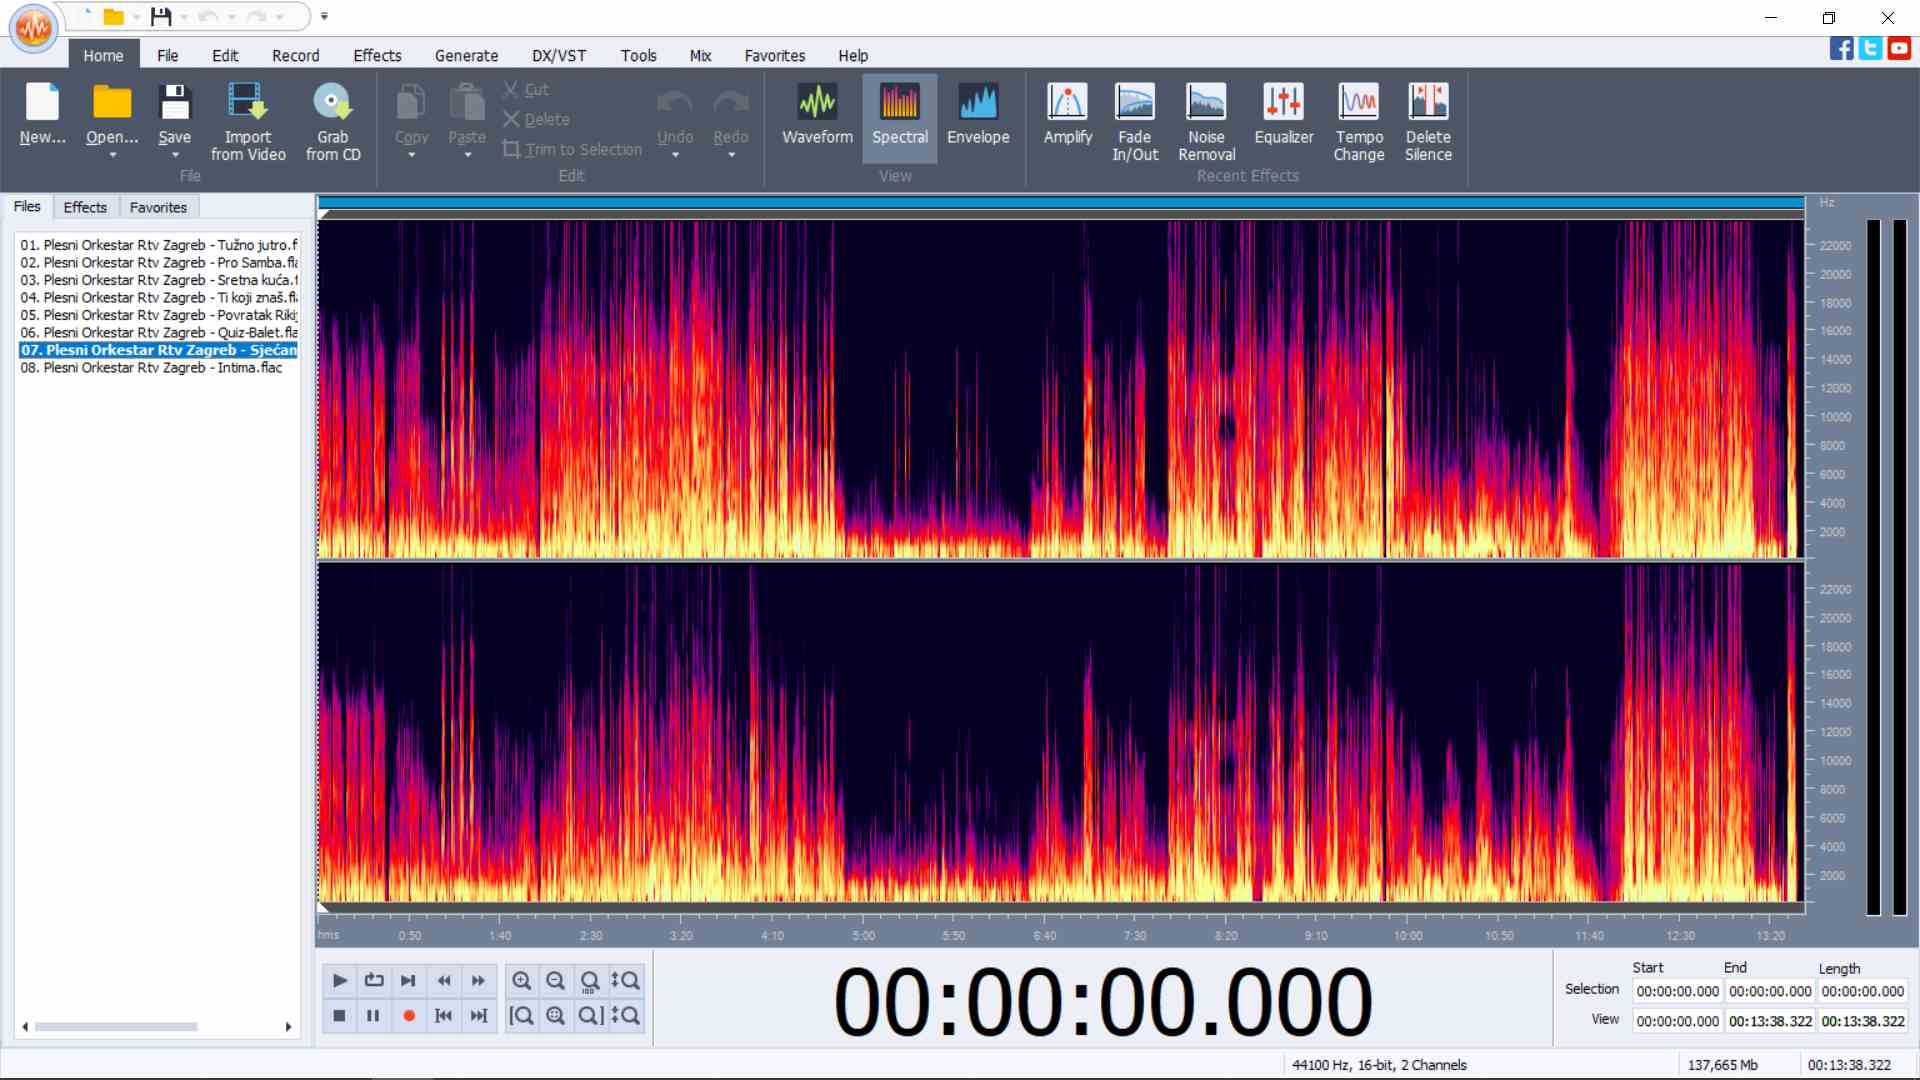Click the zoom to selection magnifier
The image size is (1920, 1080).
coord(556,1016)
